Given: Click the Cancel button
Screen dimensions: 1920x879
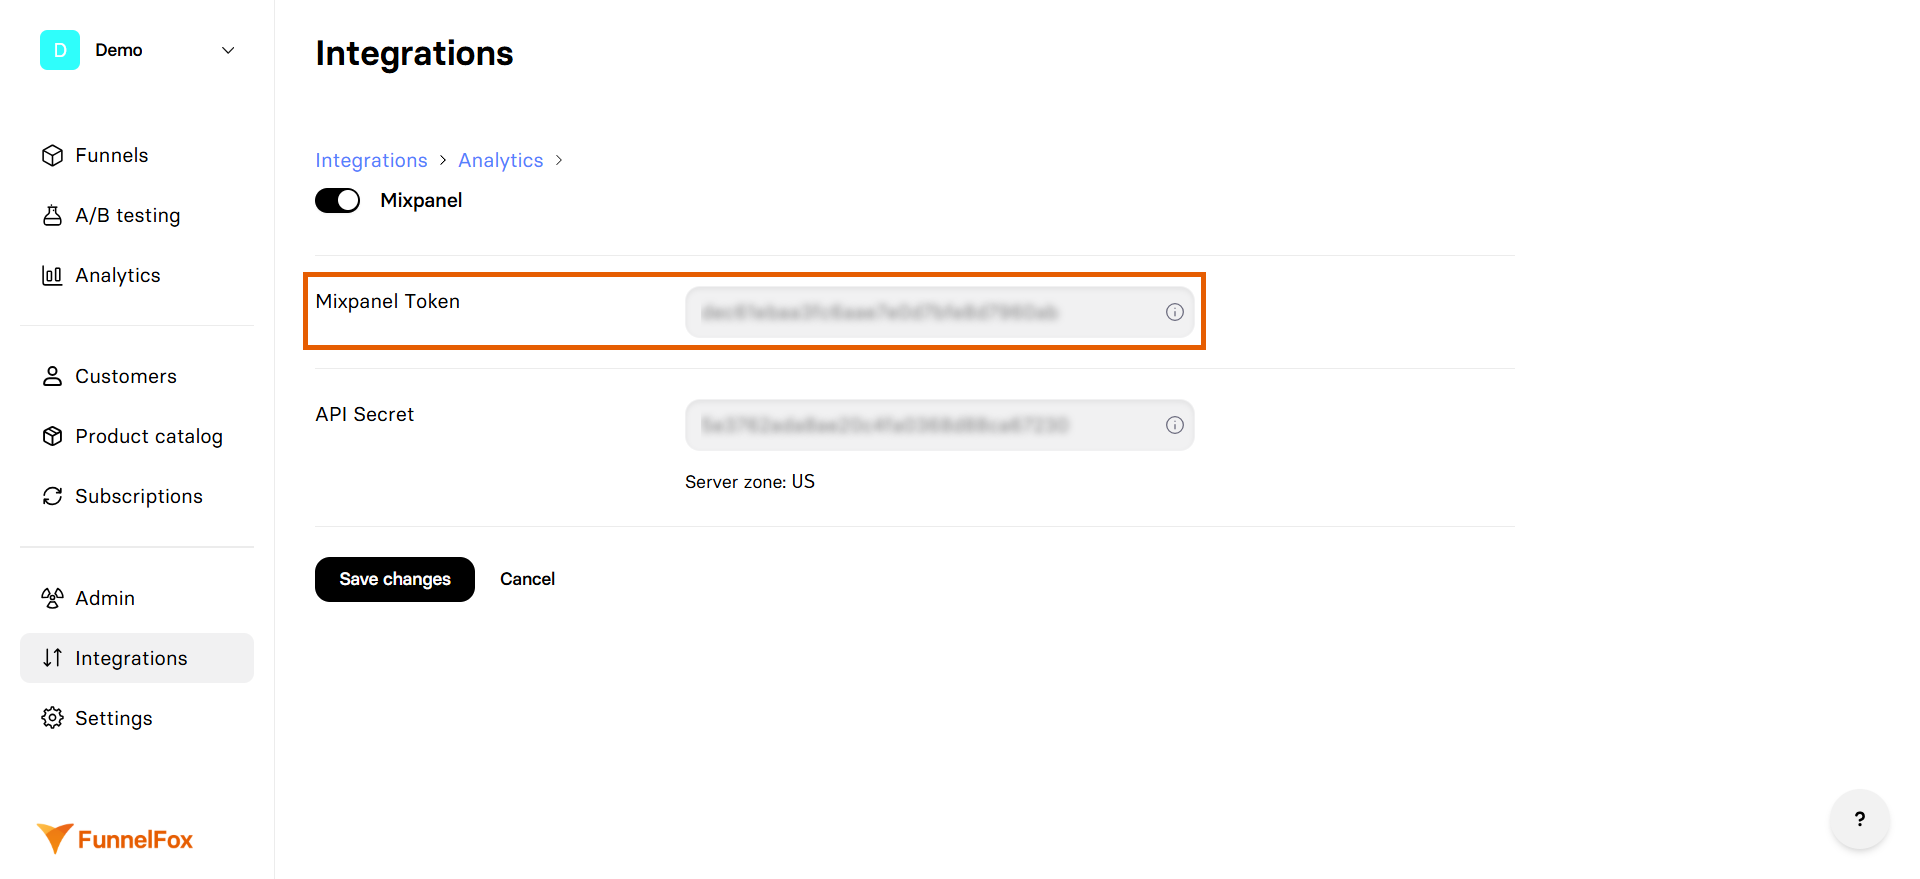Looking at the screenshot, I should 527,579.
